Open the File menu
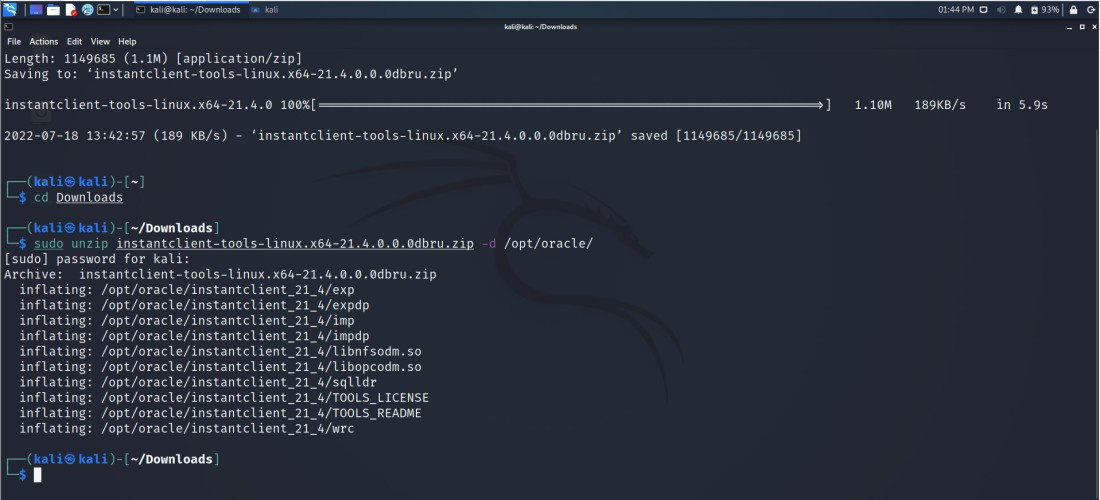Screen dimensions: 1100x500 [14, 42]
